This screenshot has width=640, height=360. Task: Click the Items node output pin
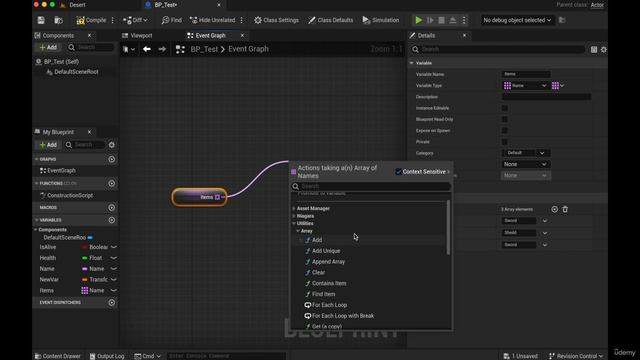(x=218, y=197)
